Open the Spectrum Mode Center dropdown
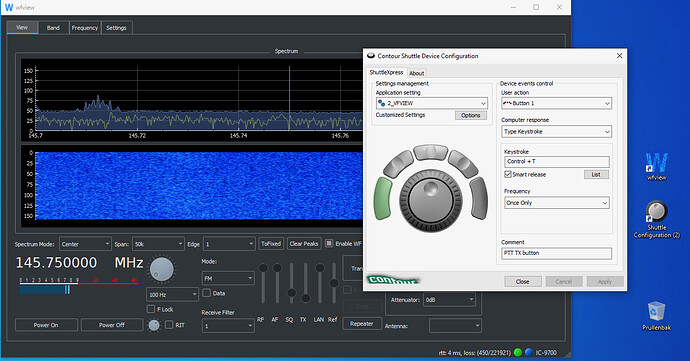 (x=85, y=244)
